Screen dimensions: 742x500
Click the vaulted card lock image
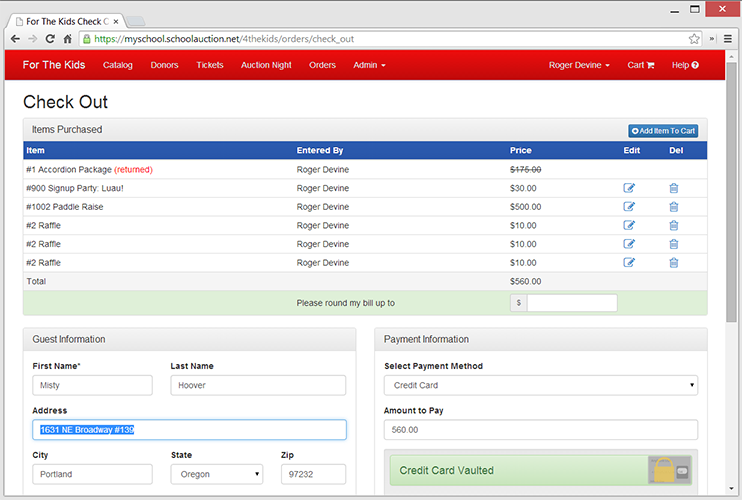click(670, 470)
